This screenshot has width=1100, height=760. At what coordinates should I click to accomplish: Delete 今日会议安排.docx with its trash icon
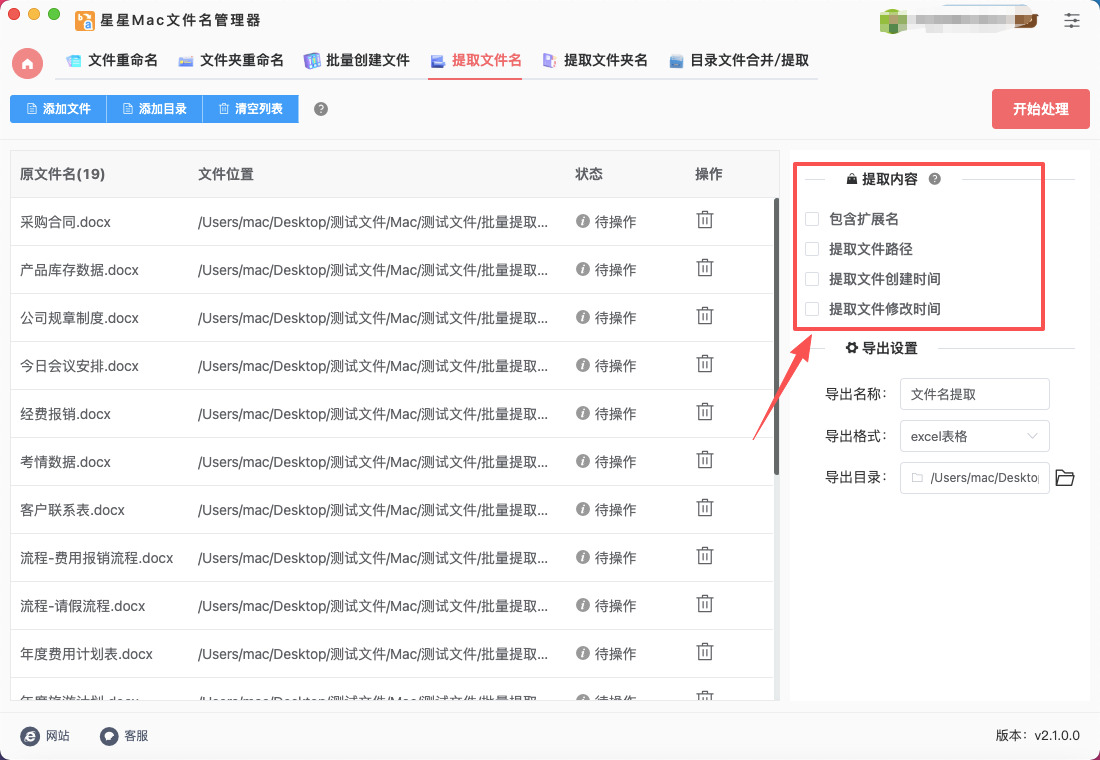click(705, 364)
